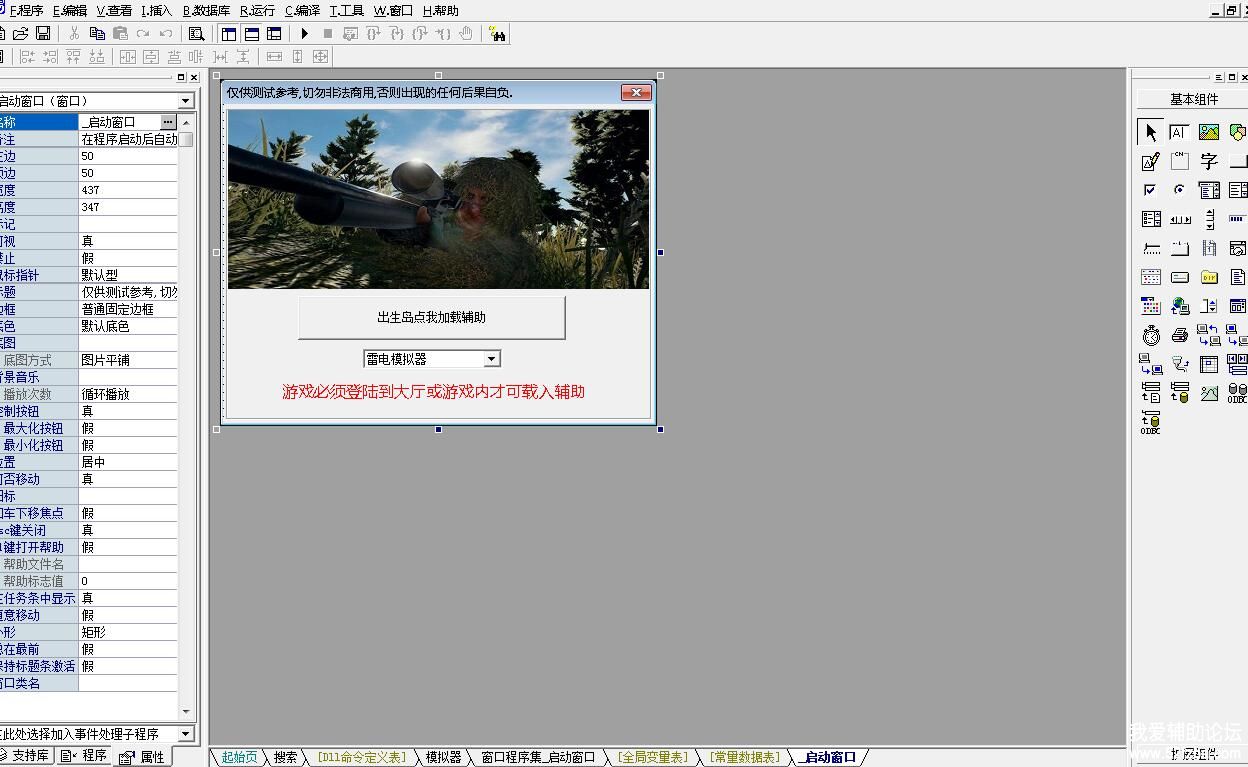Switch to the 模拟器 document tab
The image size is (1248, 767).
click(443, 758)
